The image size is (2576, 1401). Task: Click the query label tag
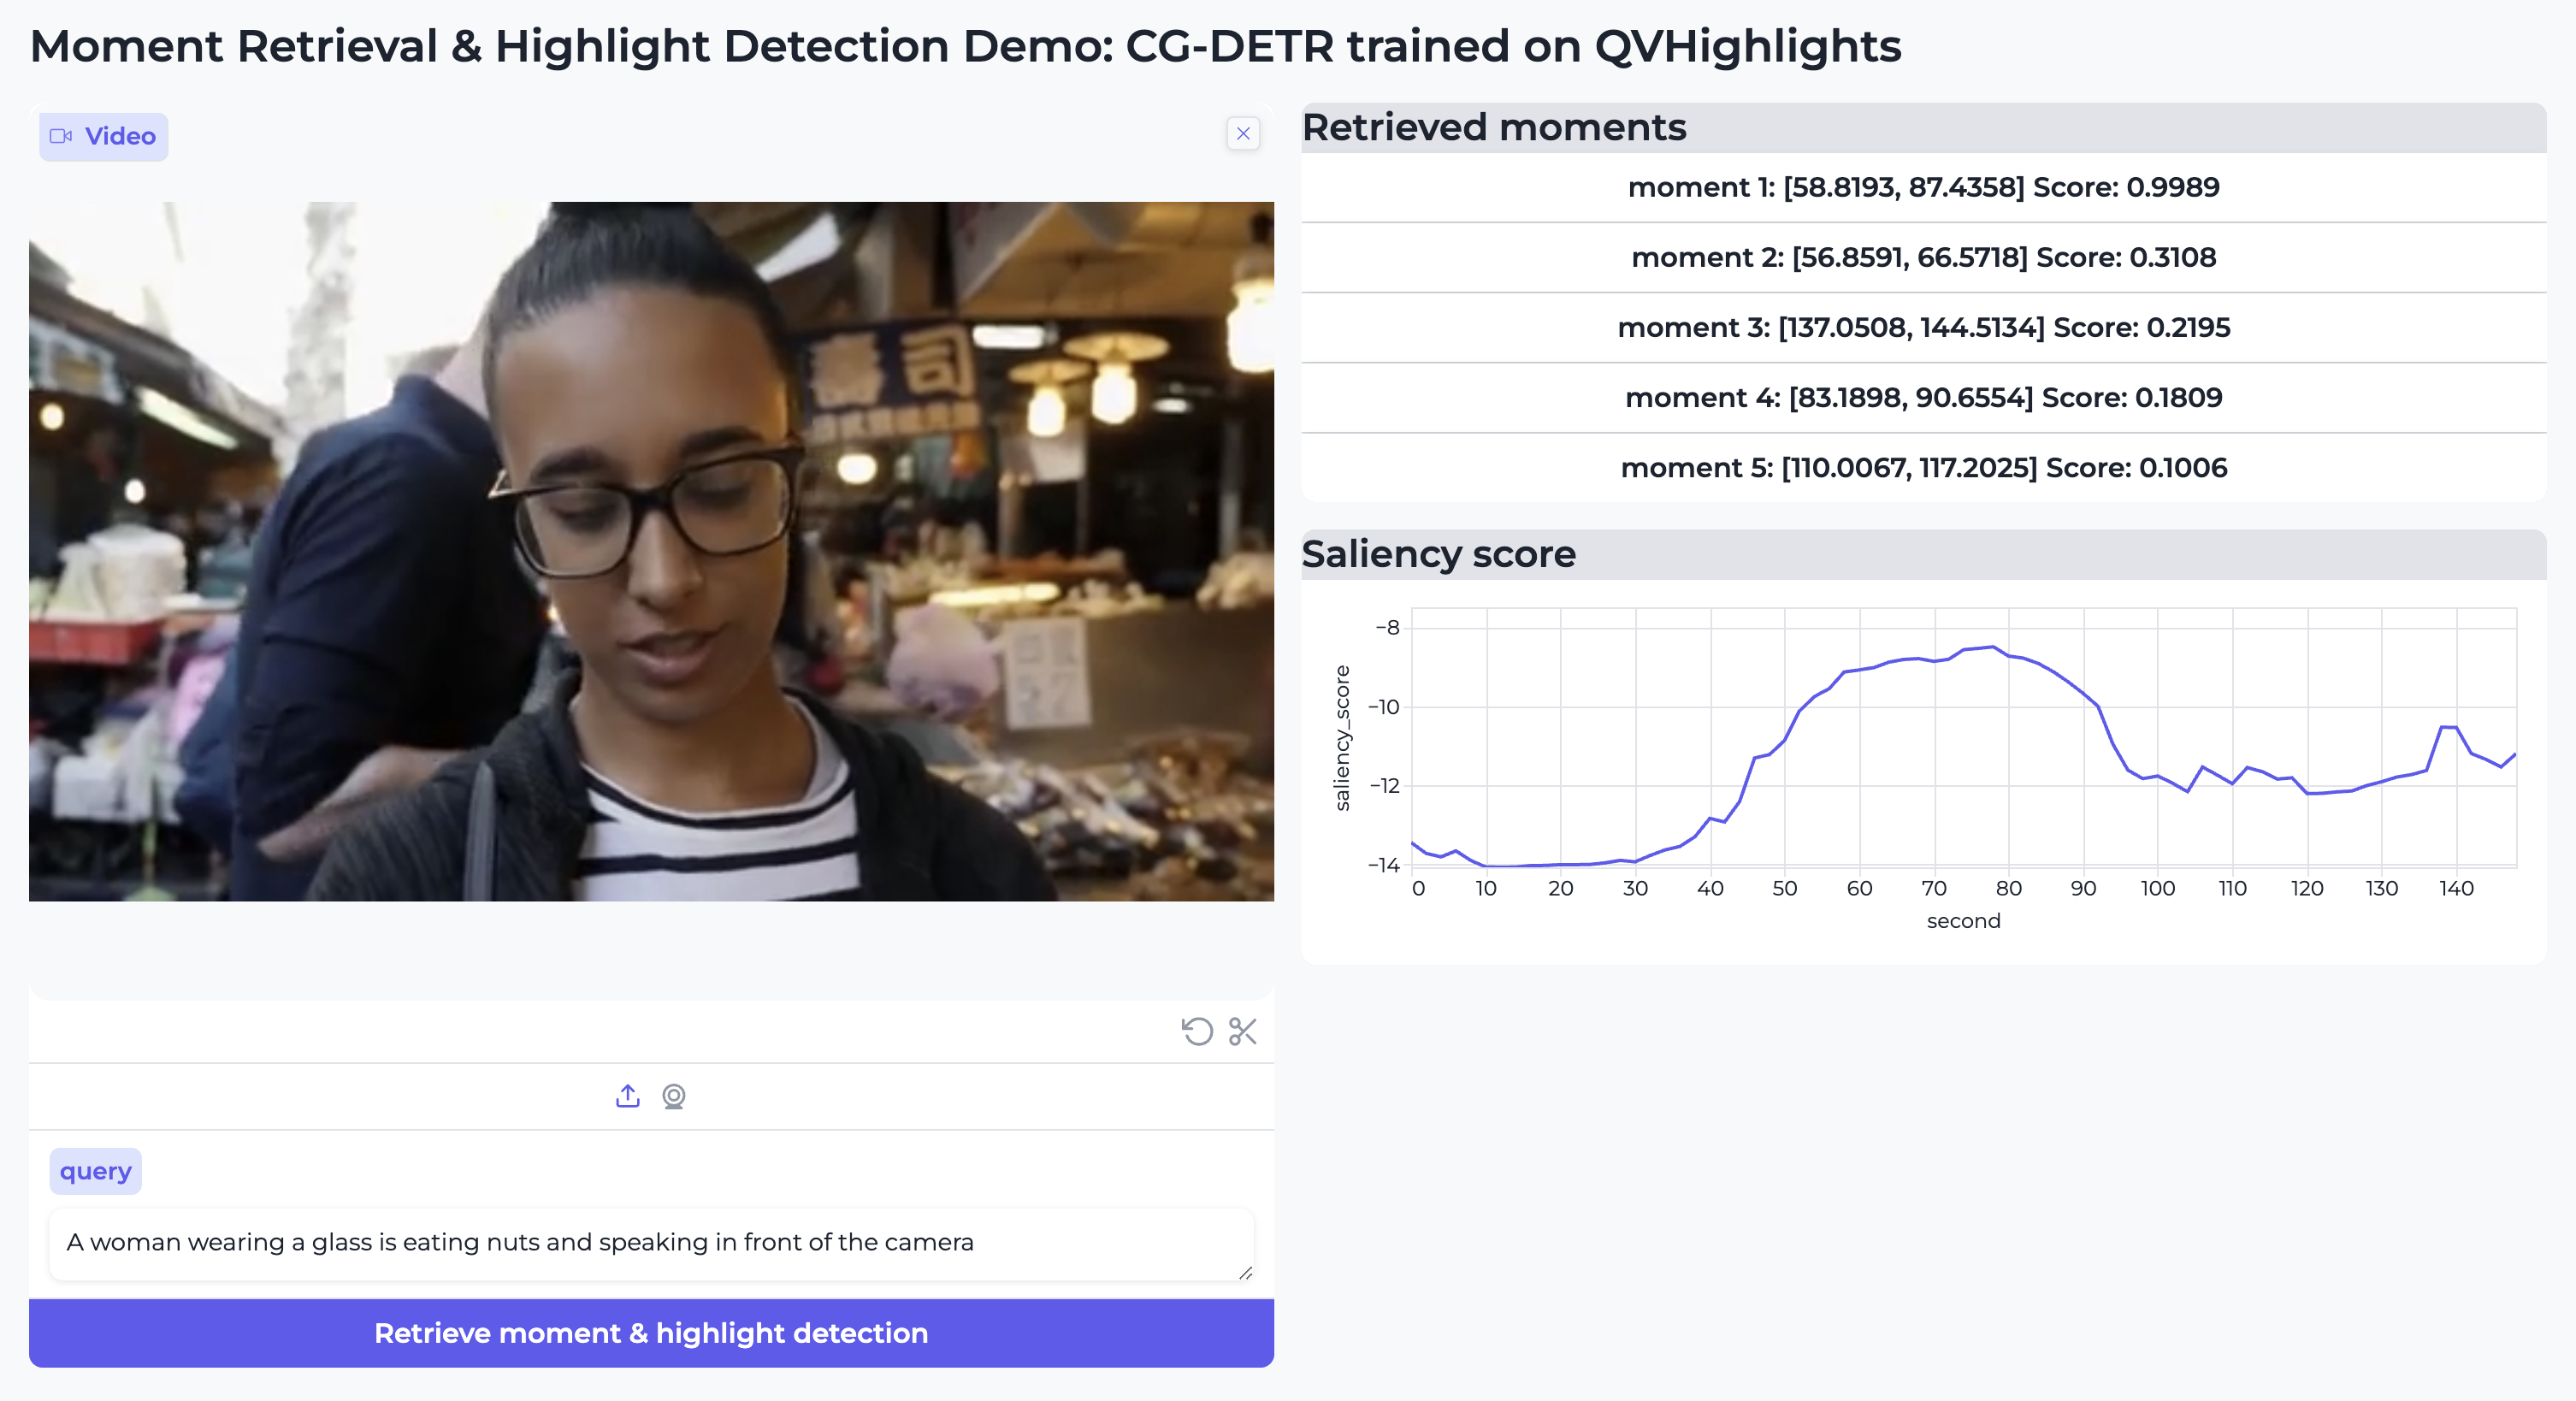coord(95,1171)
